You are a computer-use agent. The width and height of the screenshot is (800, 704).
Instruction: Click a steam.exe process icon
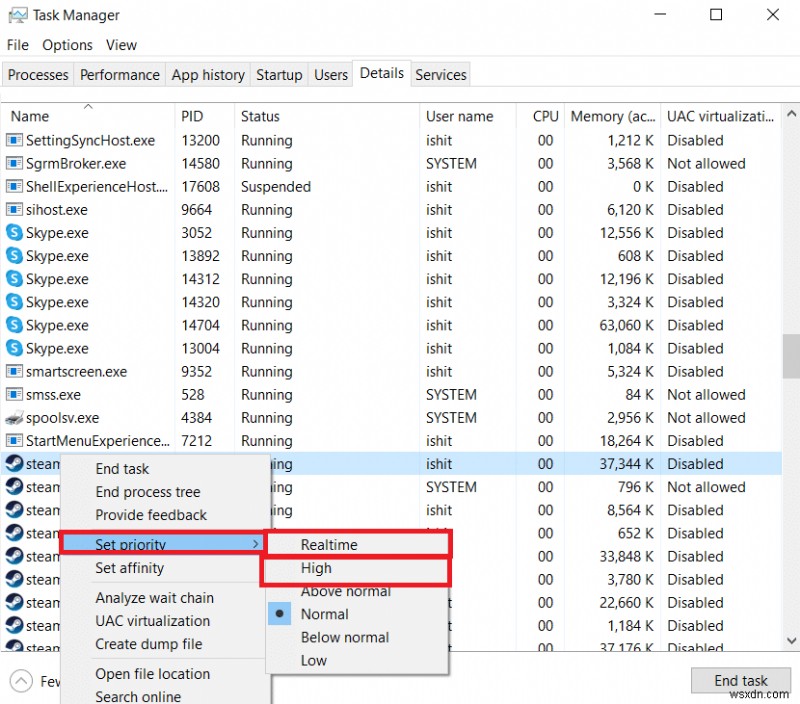[14, 464]
